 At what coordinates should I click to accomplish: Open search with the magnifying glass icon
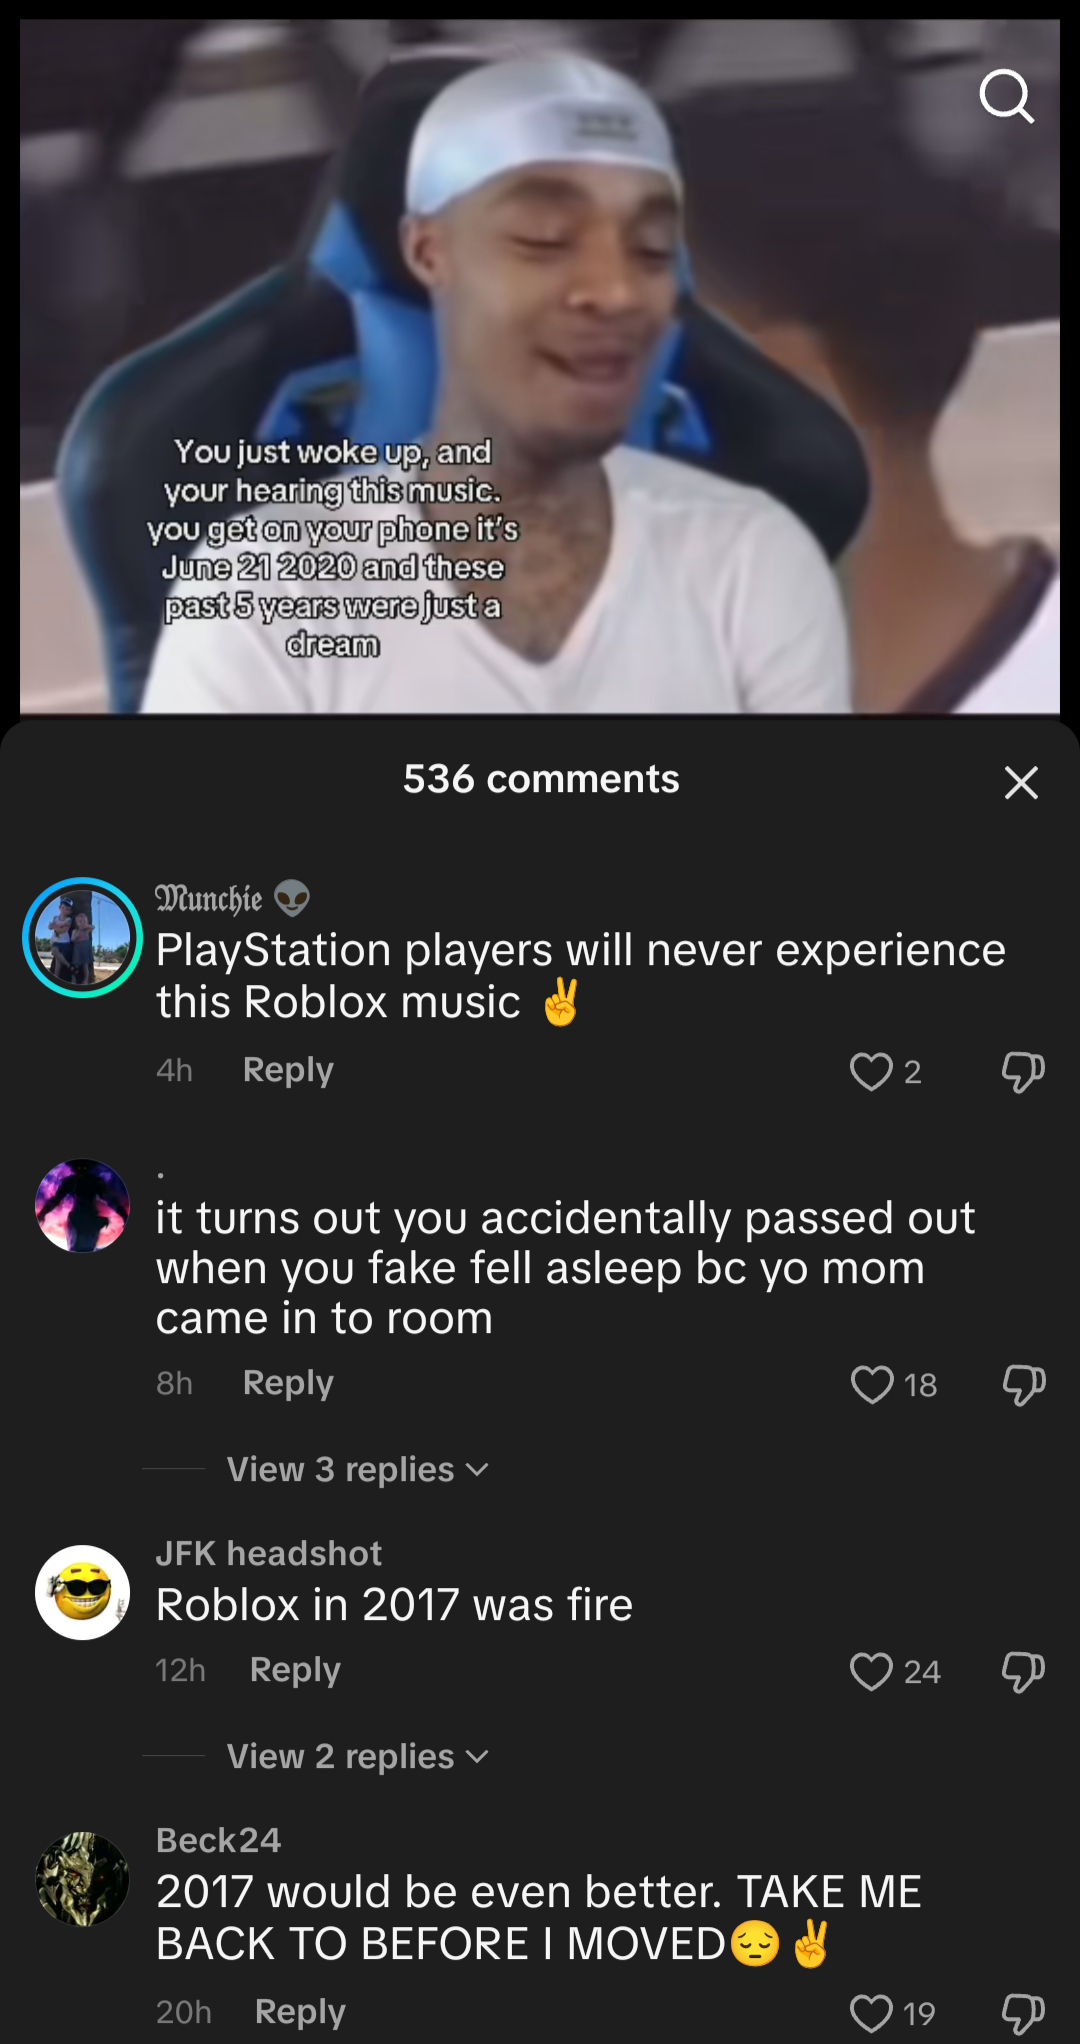[x=1006, y=96]
